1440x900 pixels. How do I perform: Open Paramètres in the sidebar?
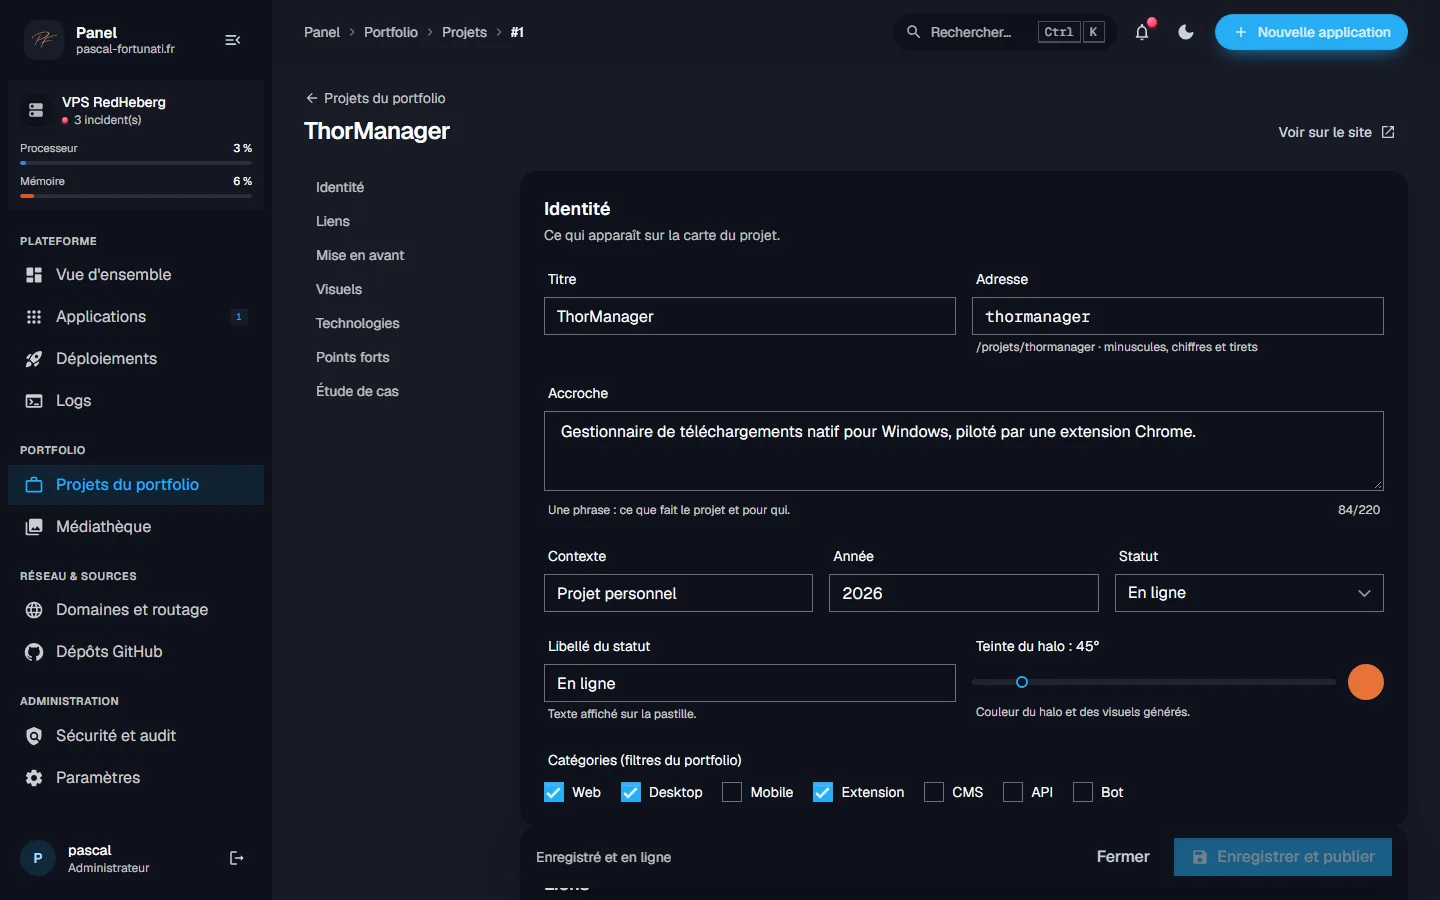point(136,778)
